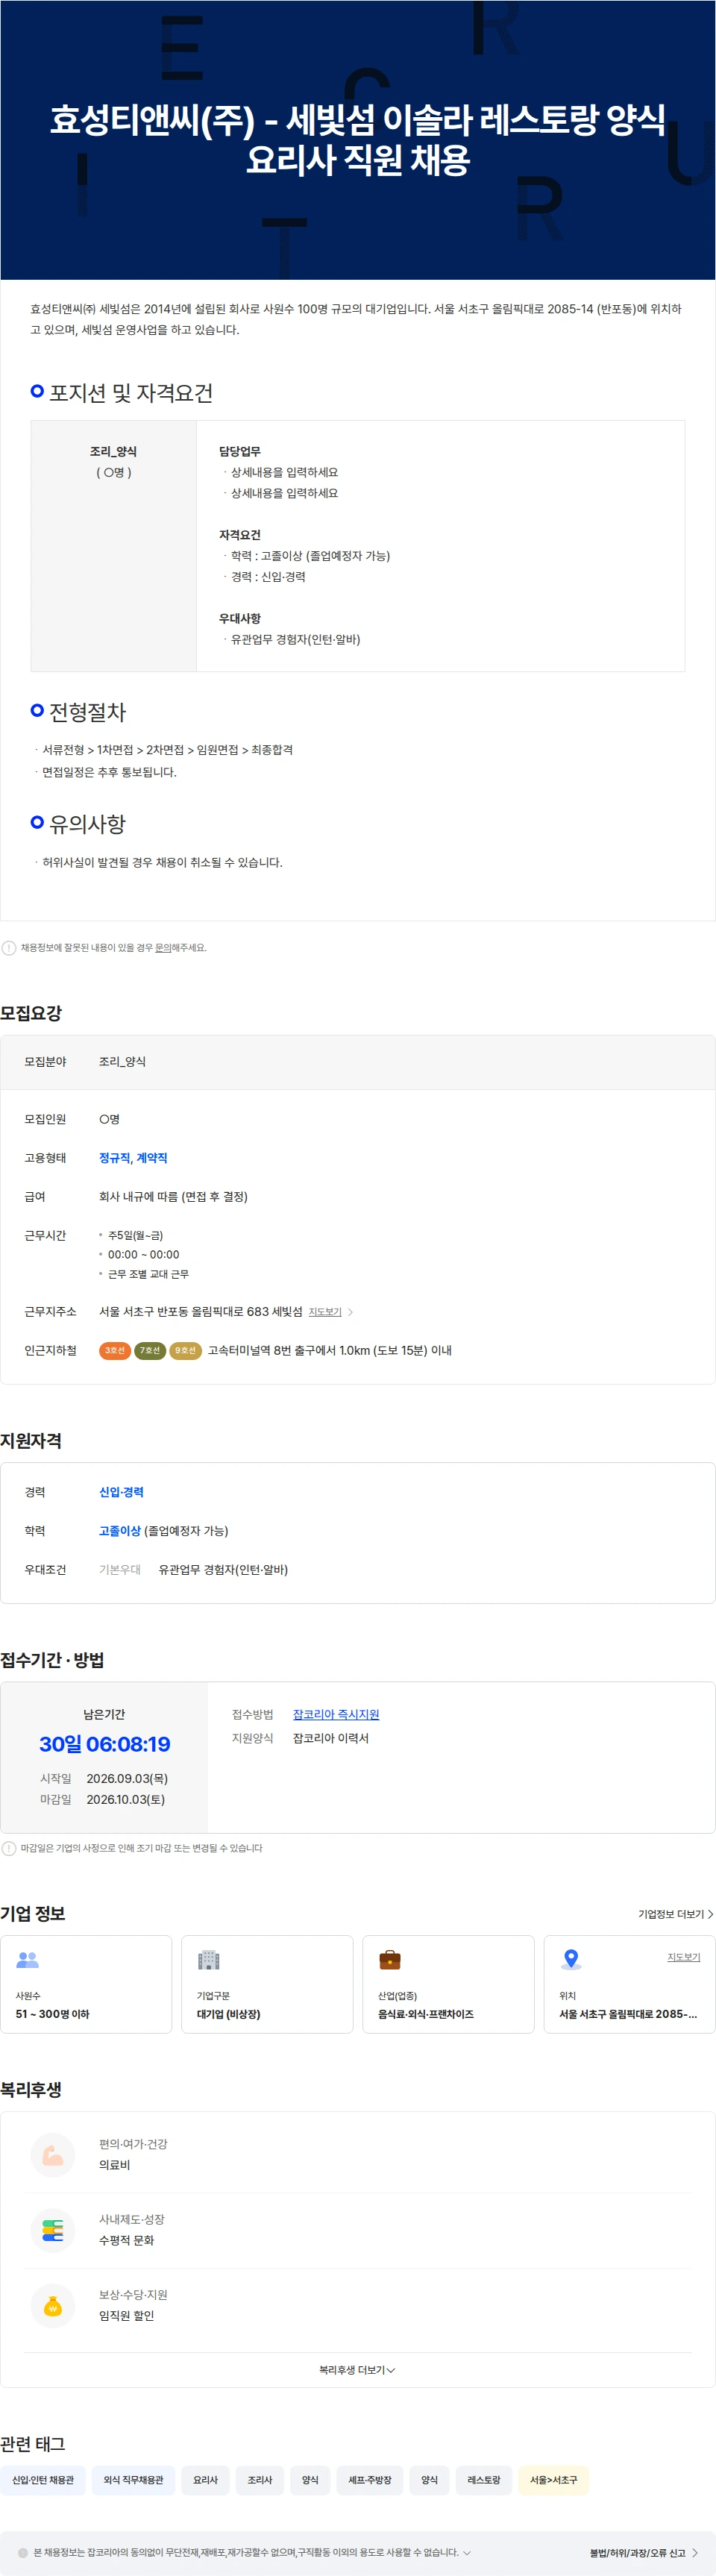The width and height of the screenshot is (716, 2576).
Task: Click the location pin icon
Action: click(571, 1959)
